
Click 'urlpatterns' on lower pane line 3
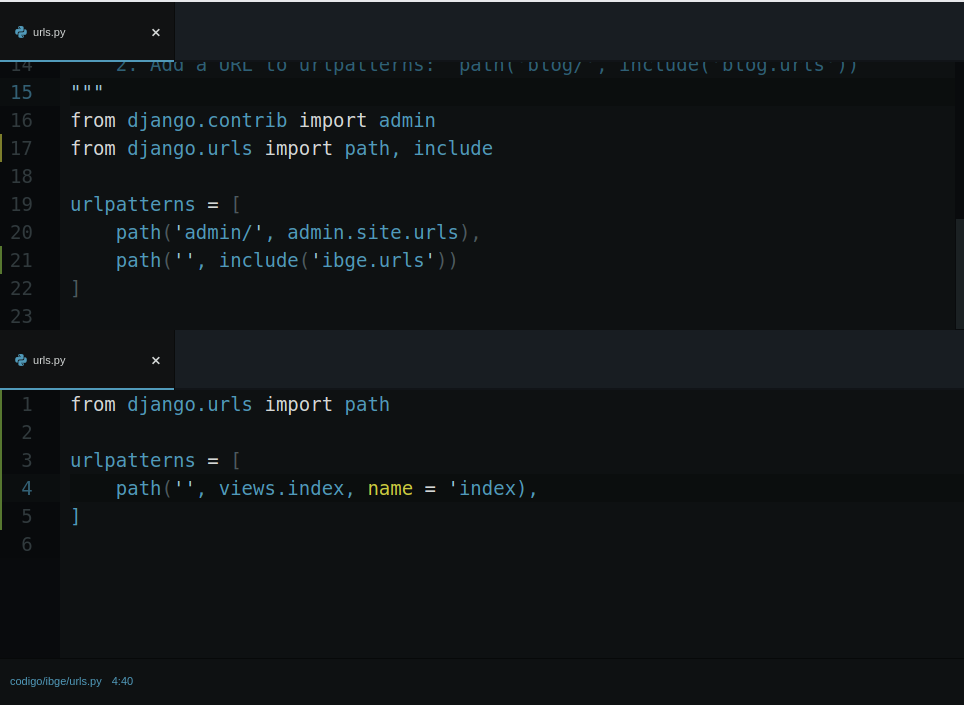(x=133, y=461)
